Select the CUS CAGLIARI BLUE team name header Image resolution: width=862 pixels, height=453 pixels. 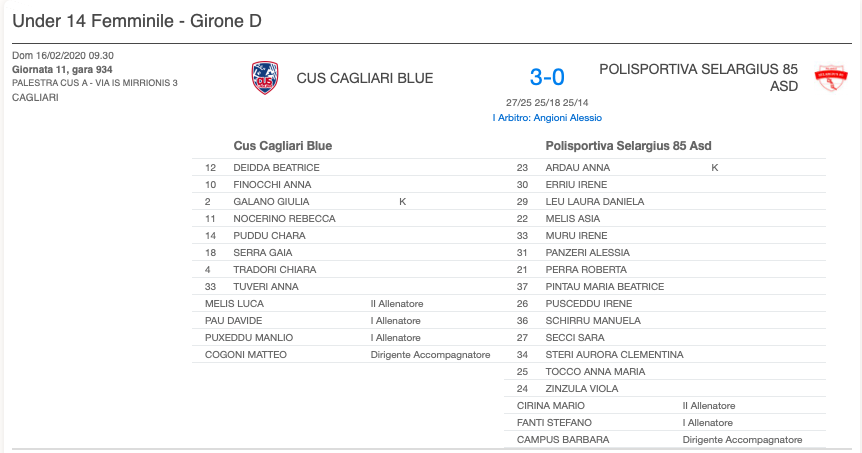365,78
